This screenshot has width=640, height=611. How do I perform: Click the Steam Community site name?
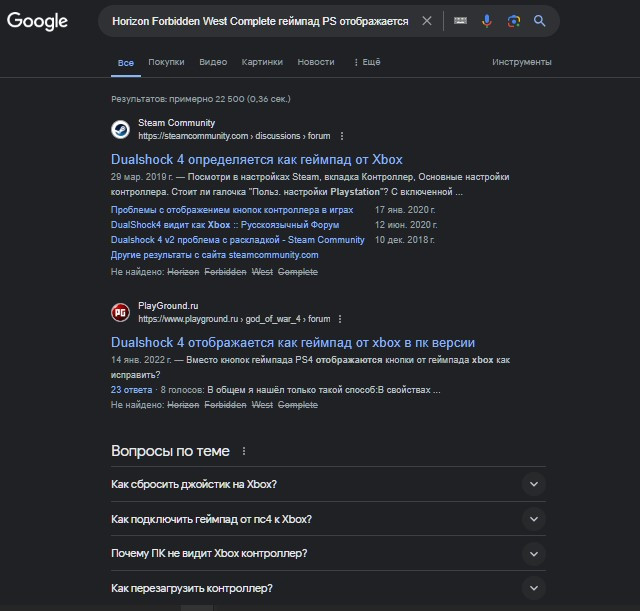click(x=176, y=123)
